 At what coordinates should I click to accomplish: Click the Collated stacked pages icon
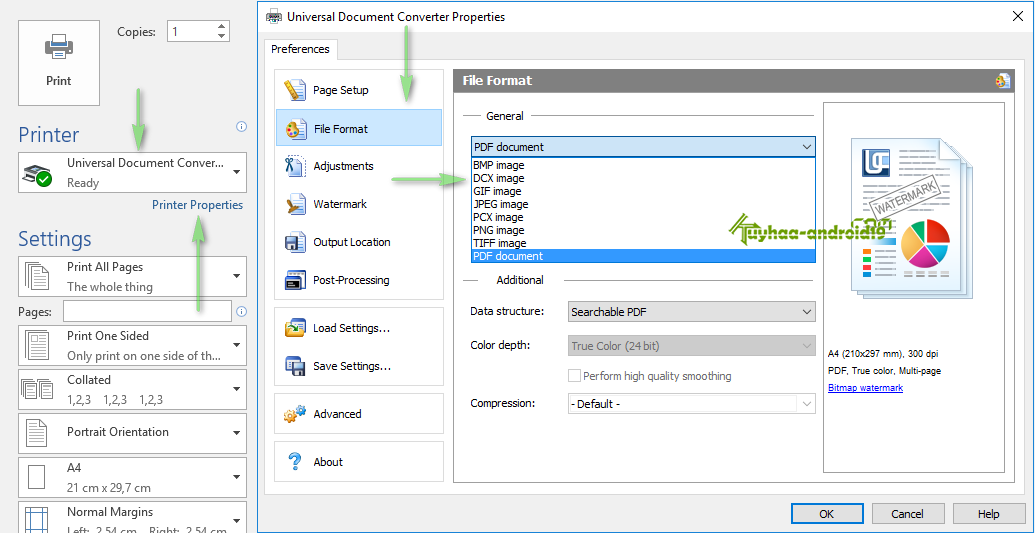point(37,388)
